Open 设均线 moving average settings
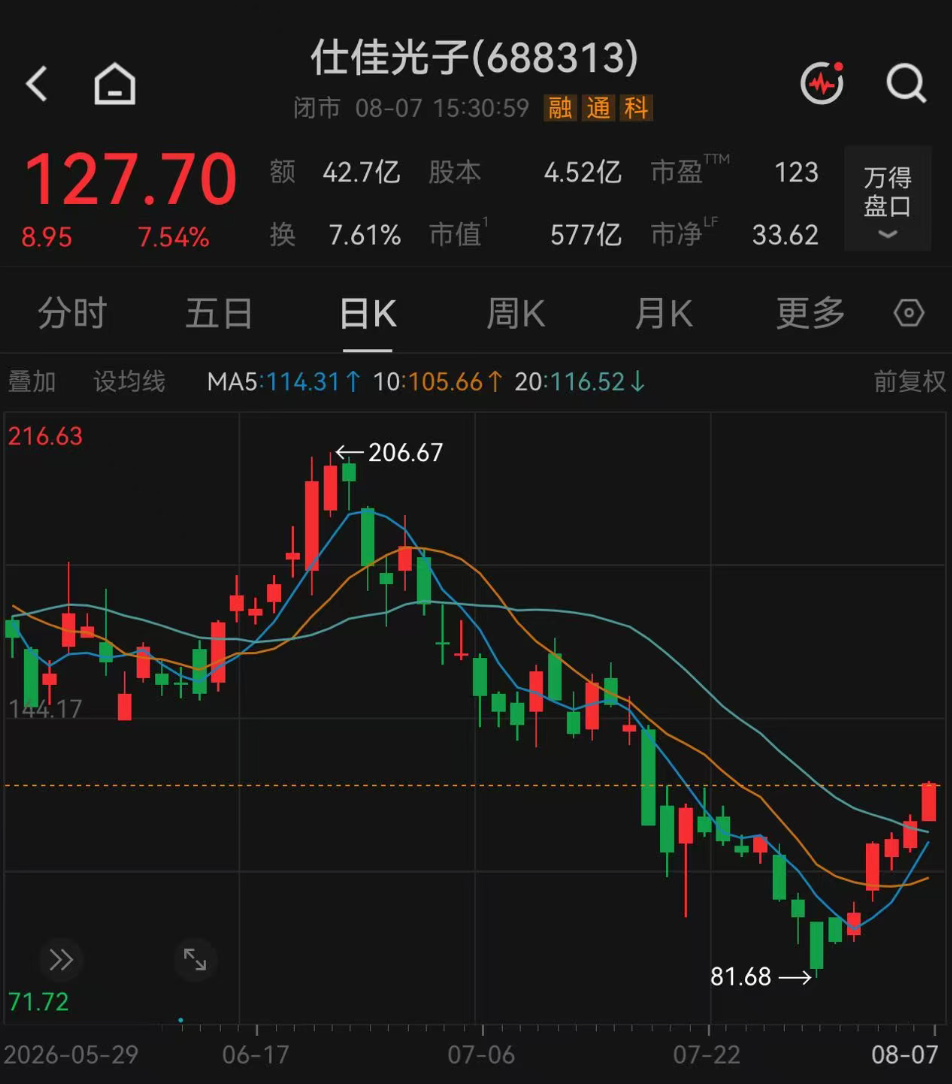 tap(129, 382)
